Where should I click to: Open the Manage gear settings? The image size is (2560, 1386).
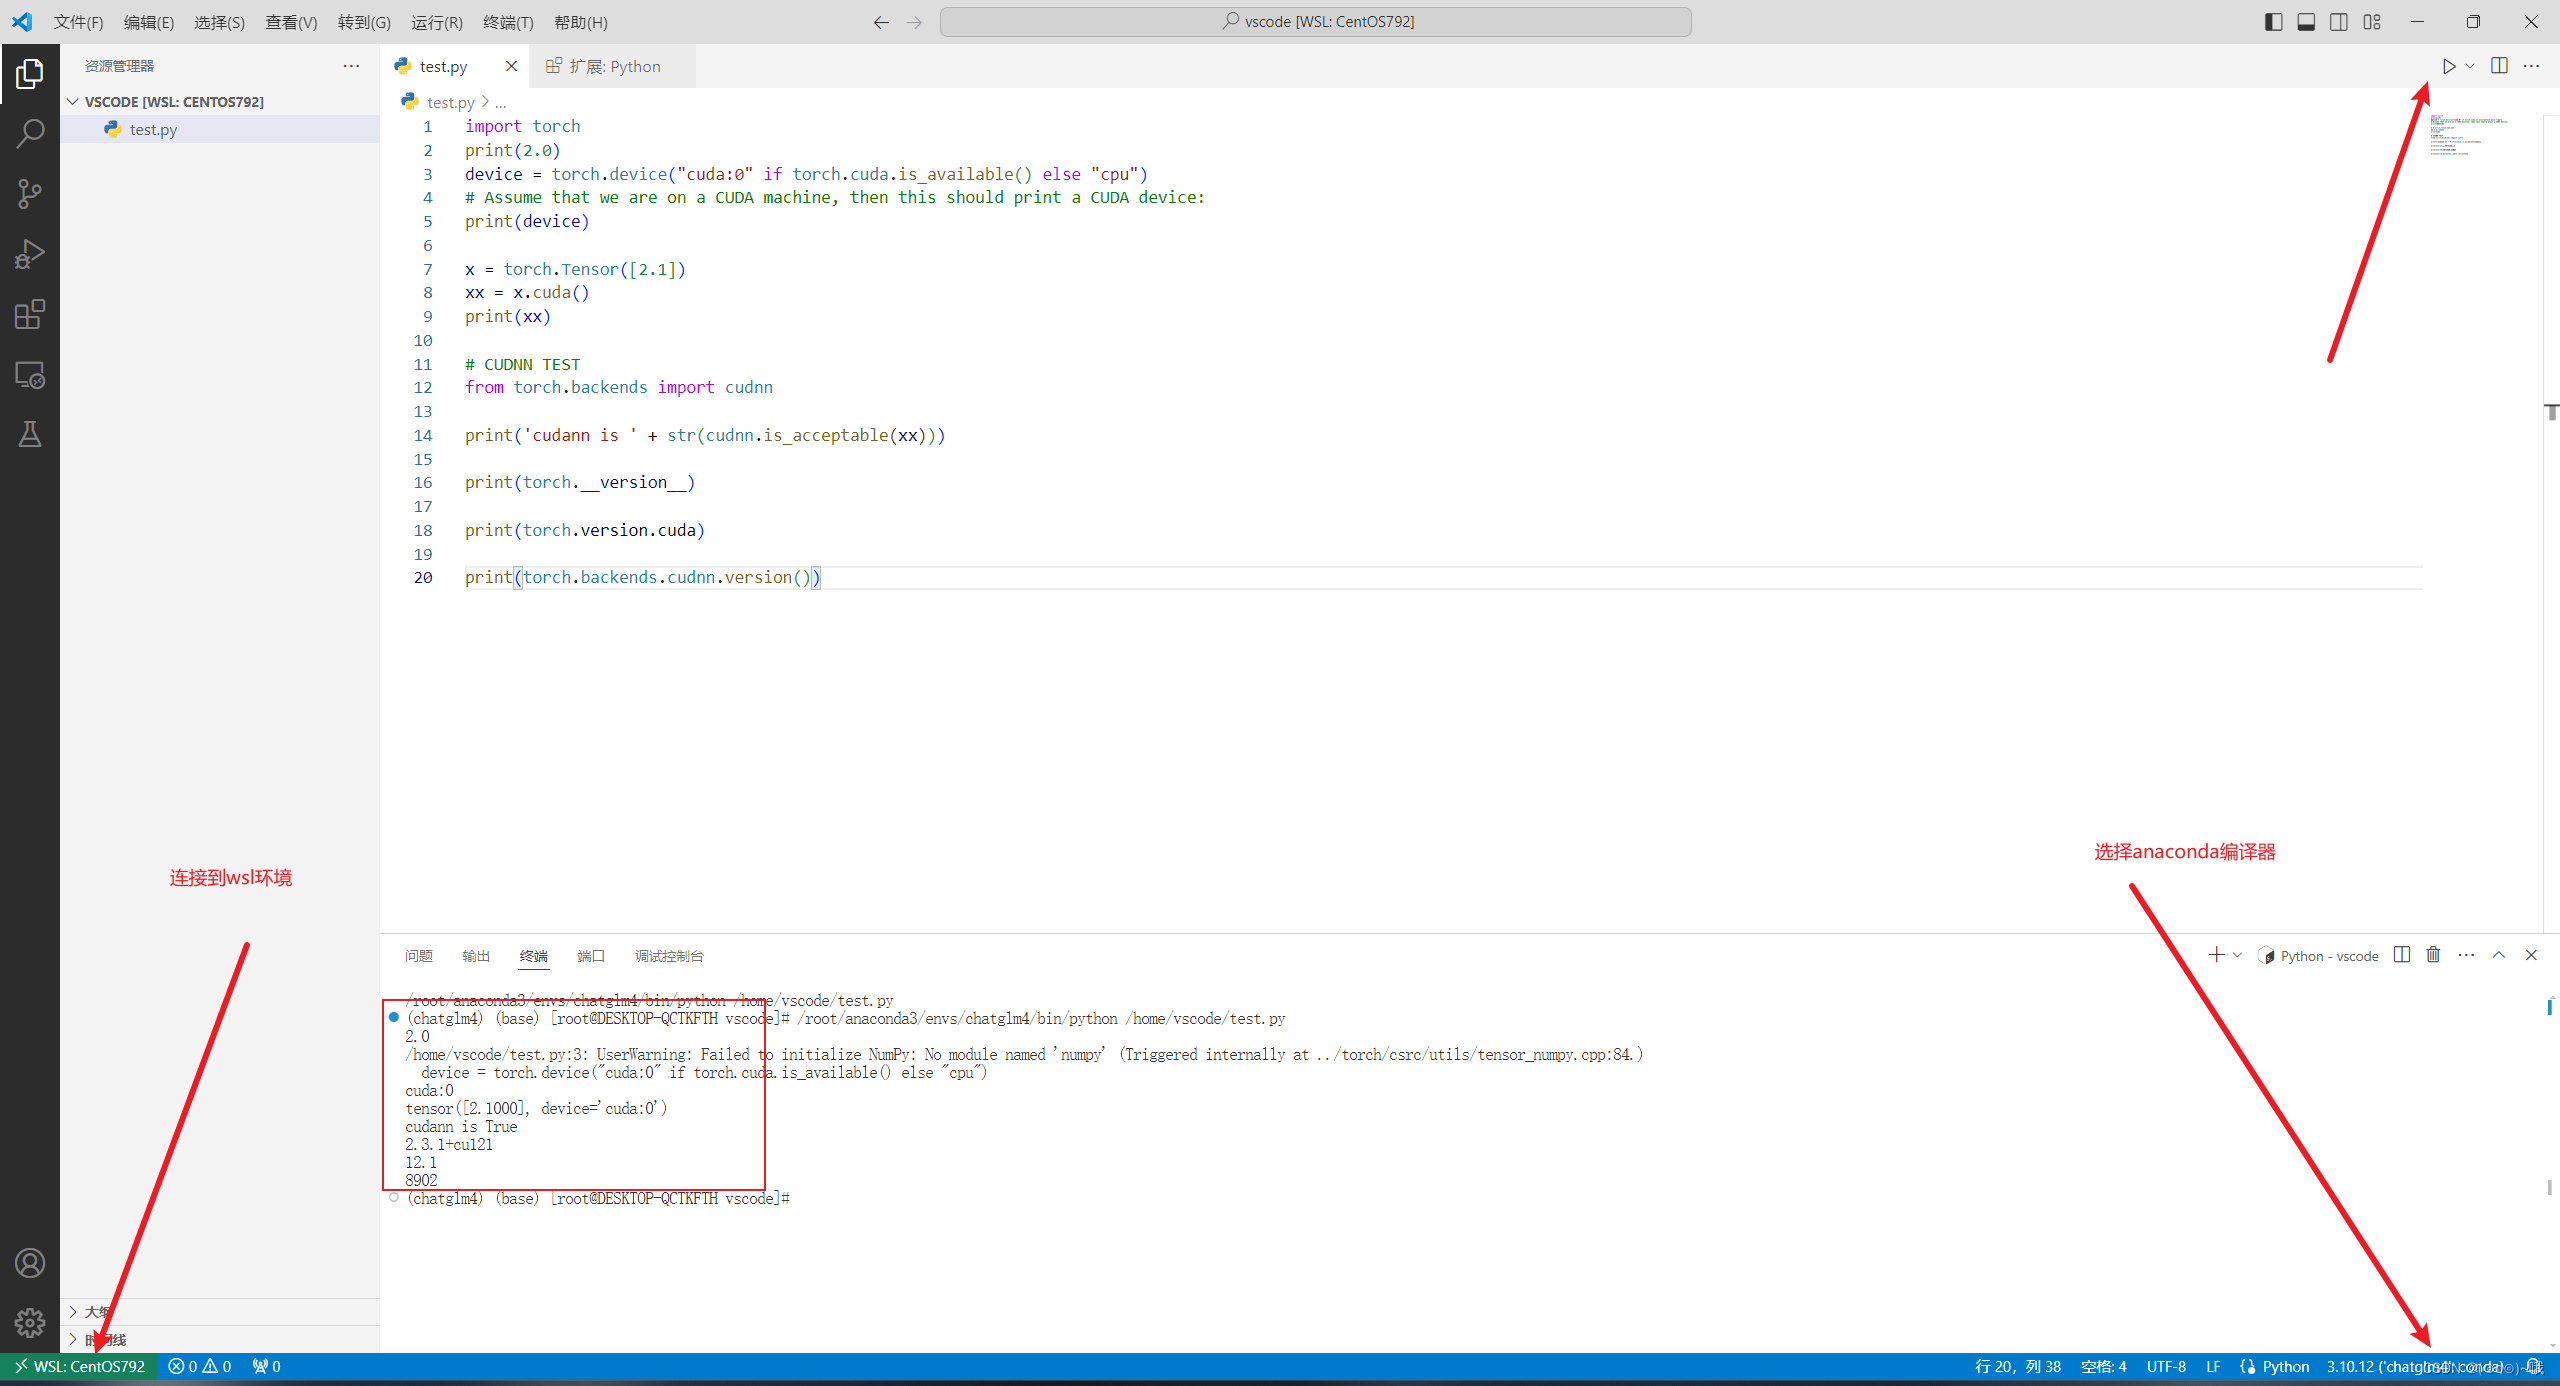pyautogui.click(x=30, y=1323)
